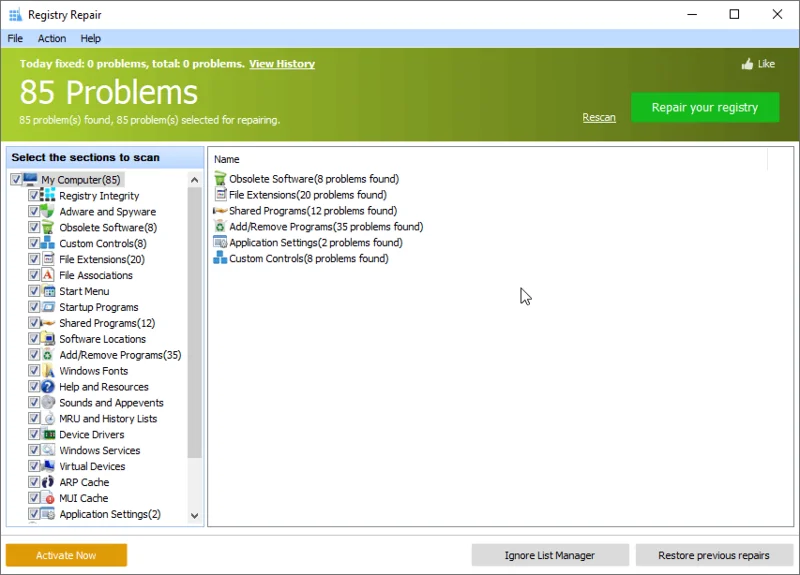Viewport: 800px width, 575px height.
Task: Click the ARP Cache footprints icon
Action: pos(48,482)
